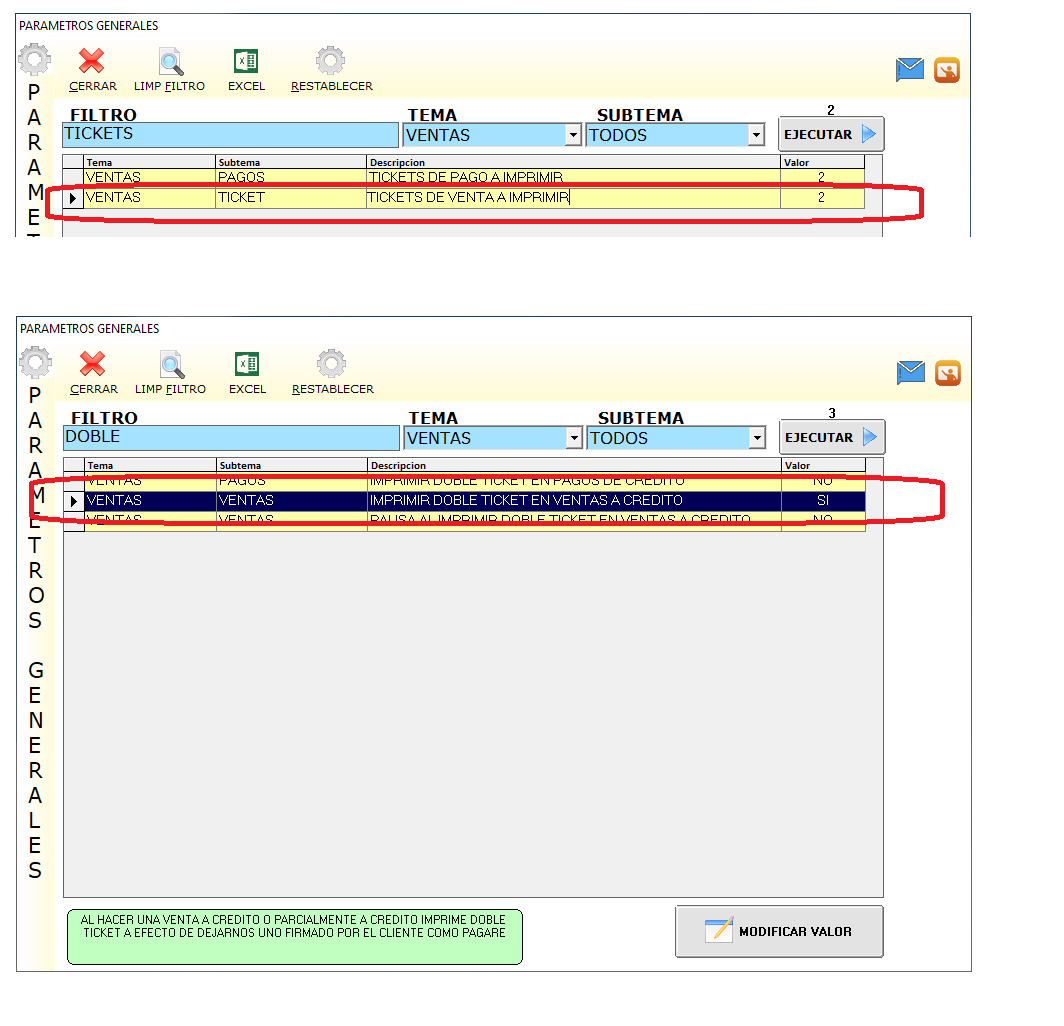Click orange presentation icon in the TICKETS window

[x=946, y=70]
